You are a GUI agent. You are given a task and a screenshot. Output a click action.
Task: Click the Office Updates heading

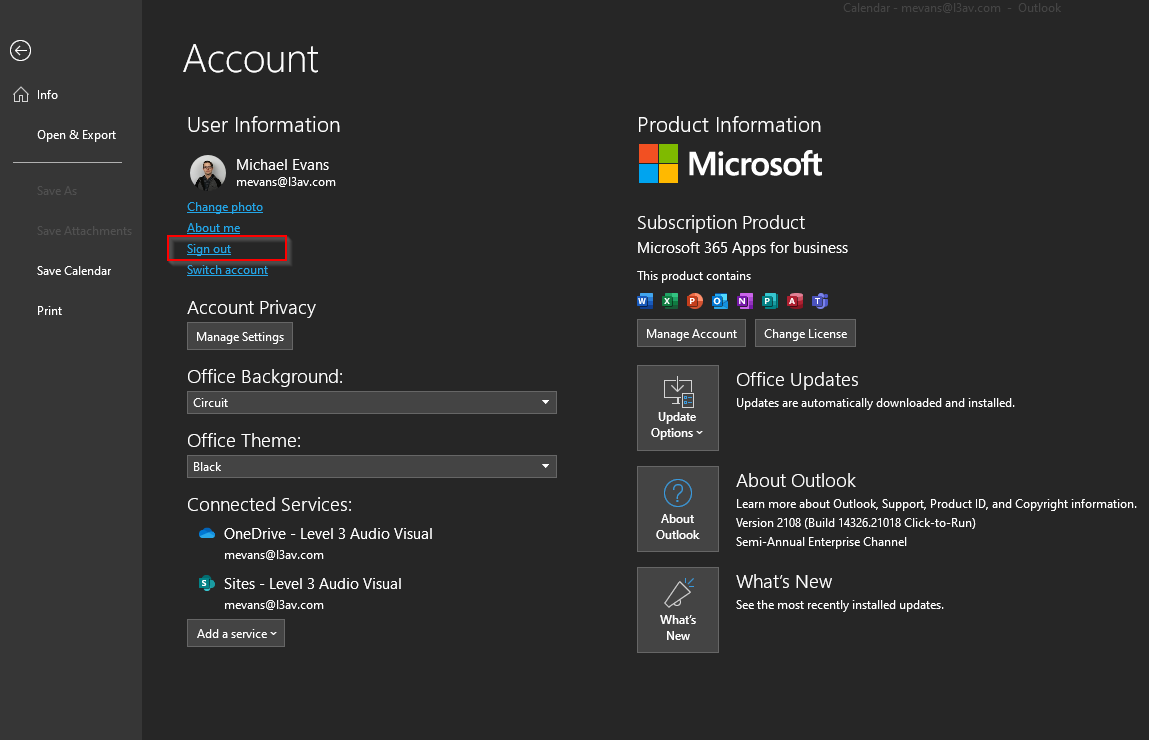pos(797,380)
